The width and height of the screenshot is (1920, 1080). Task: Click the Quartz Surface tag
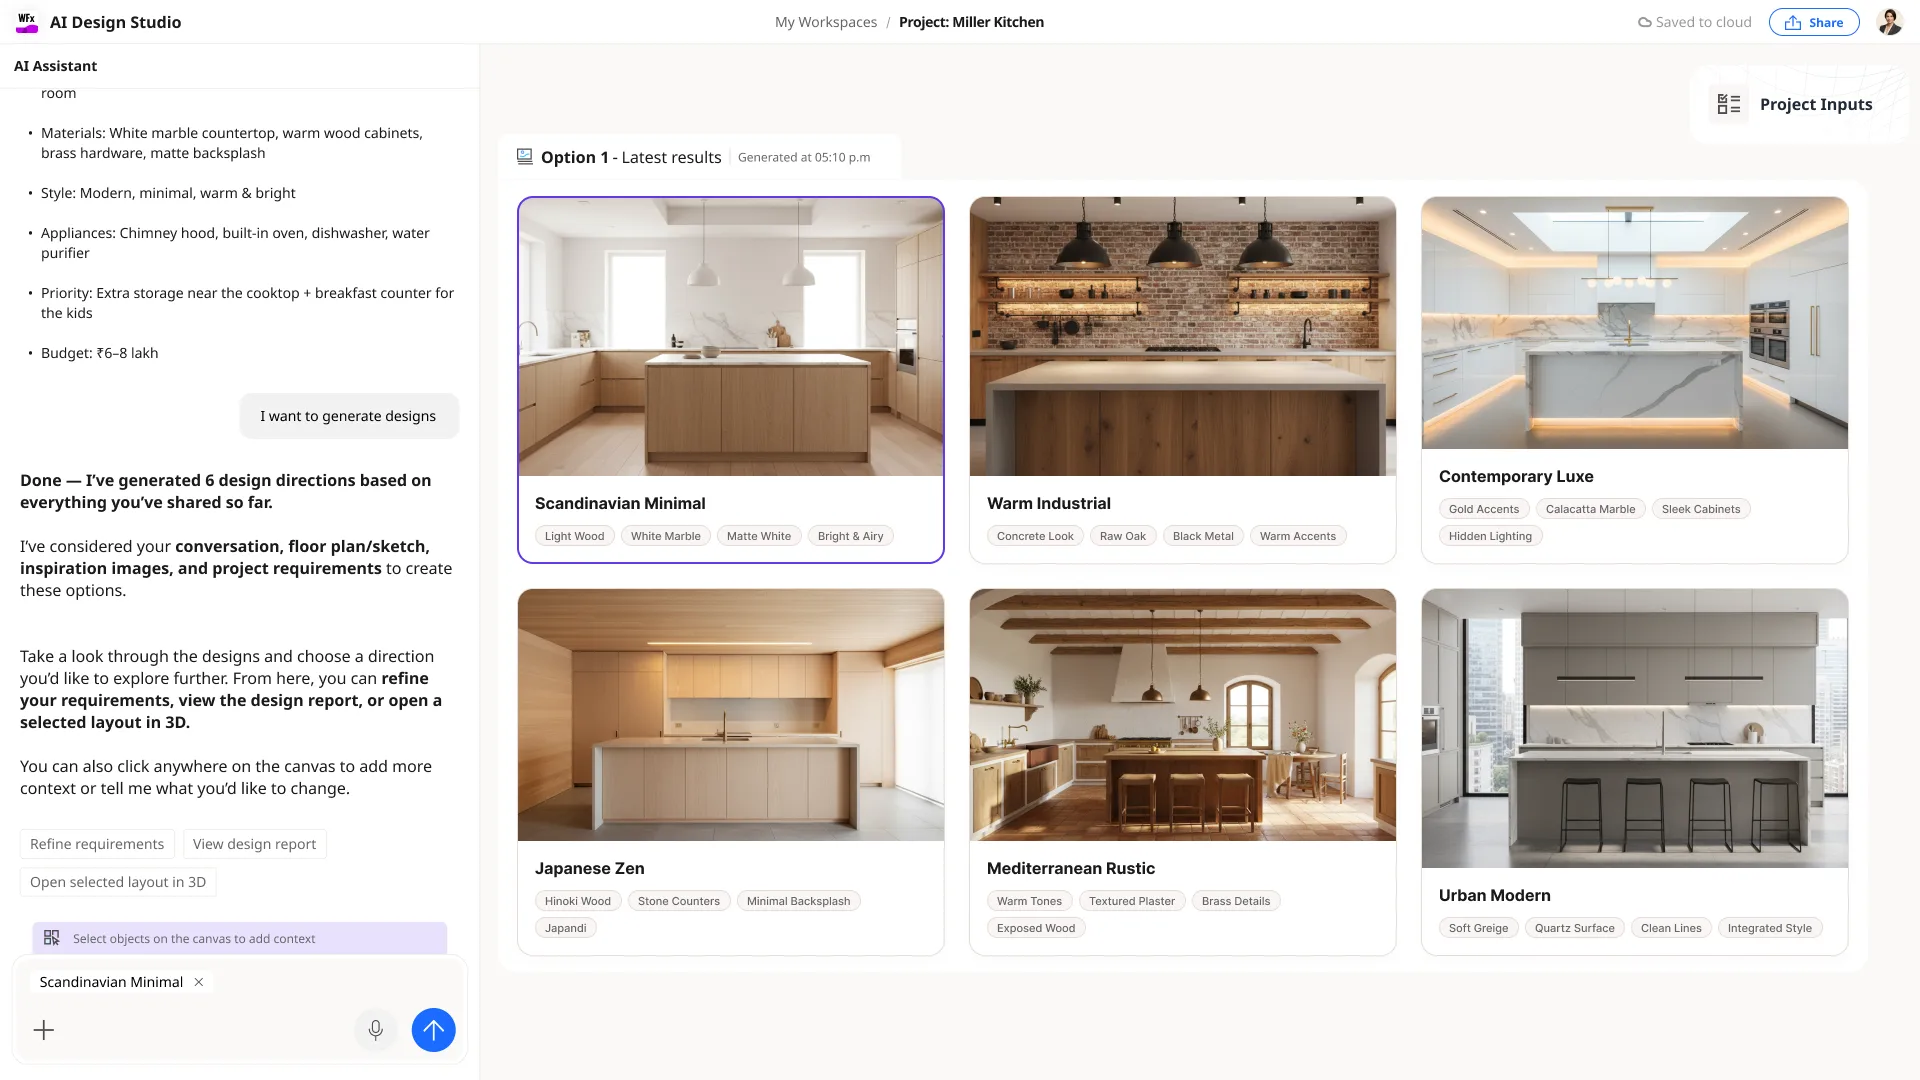click(1575, 928)
